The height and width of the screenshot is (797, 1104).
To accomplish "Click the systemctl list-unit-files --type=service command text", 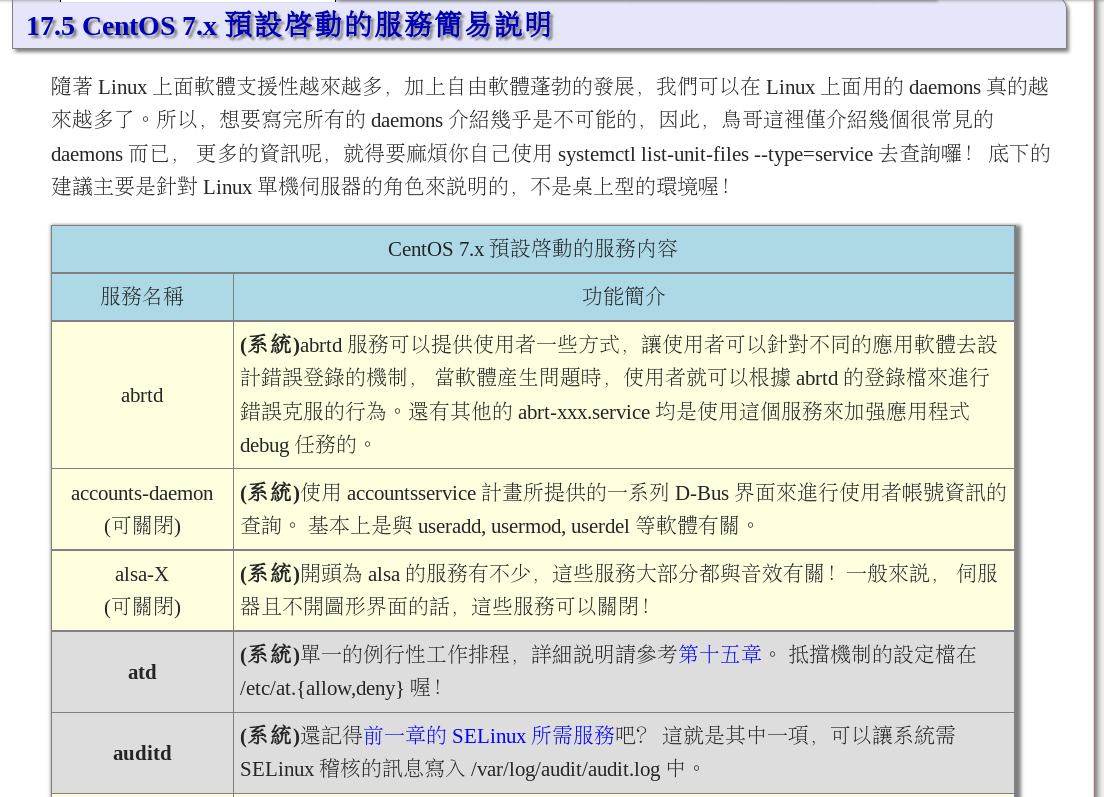I will [715, 154].
